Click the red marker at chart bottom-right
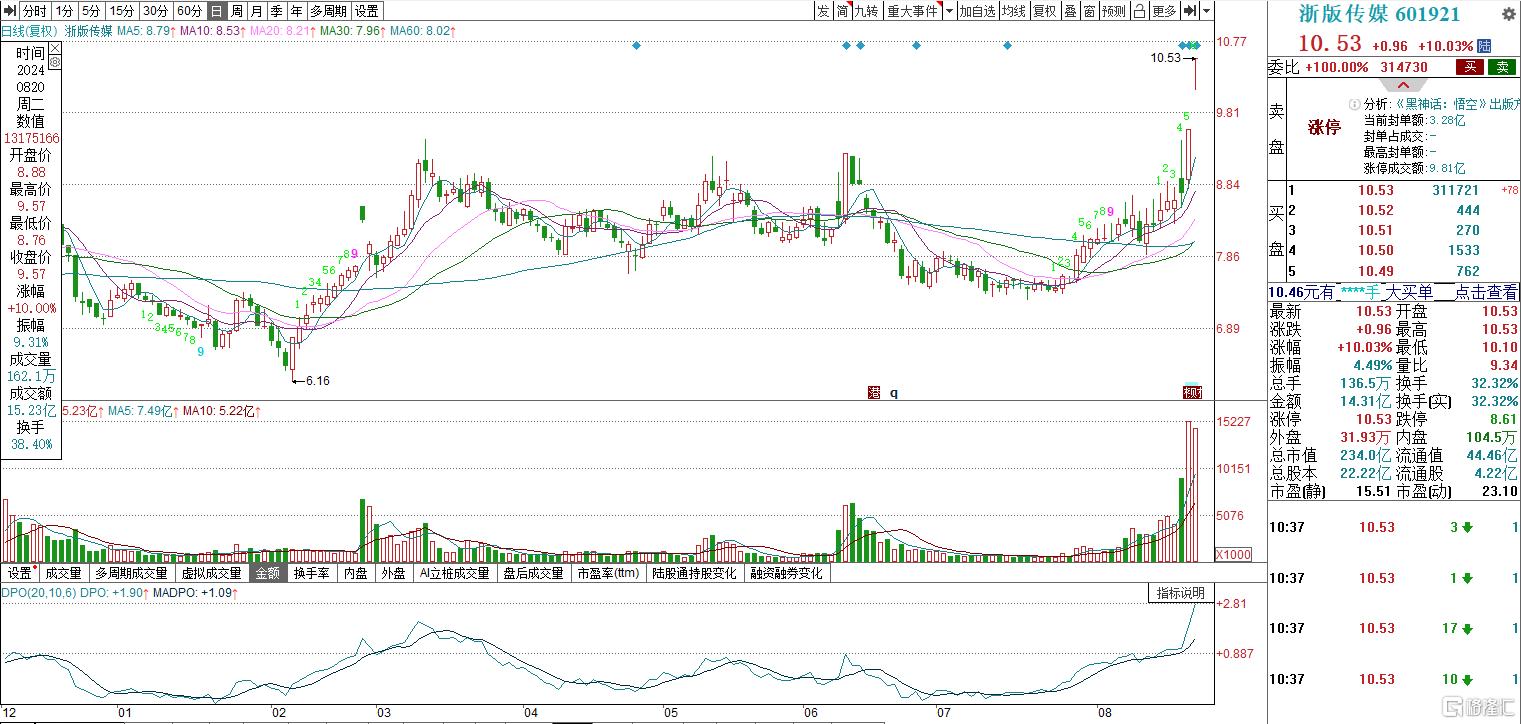This screenshot has height=724, width=1521. (x=1192, y=392)
